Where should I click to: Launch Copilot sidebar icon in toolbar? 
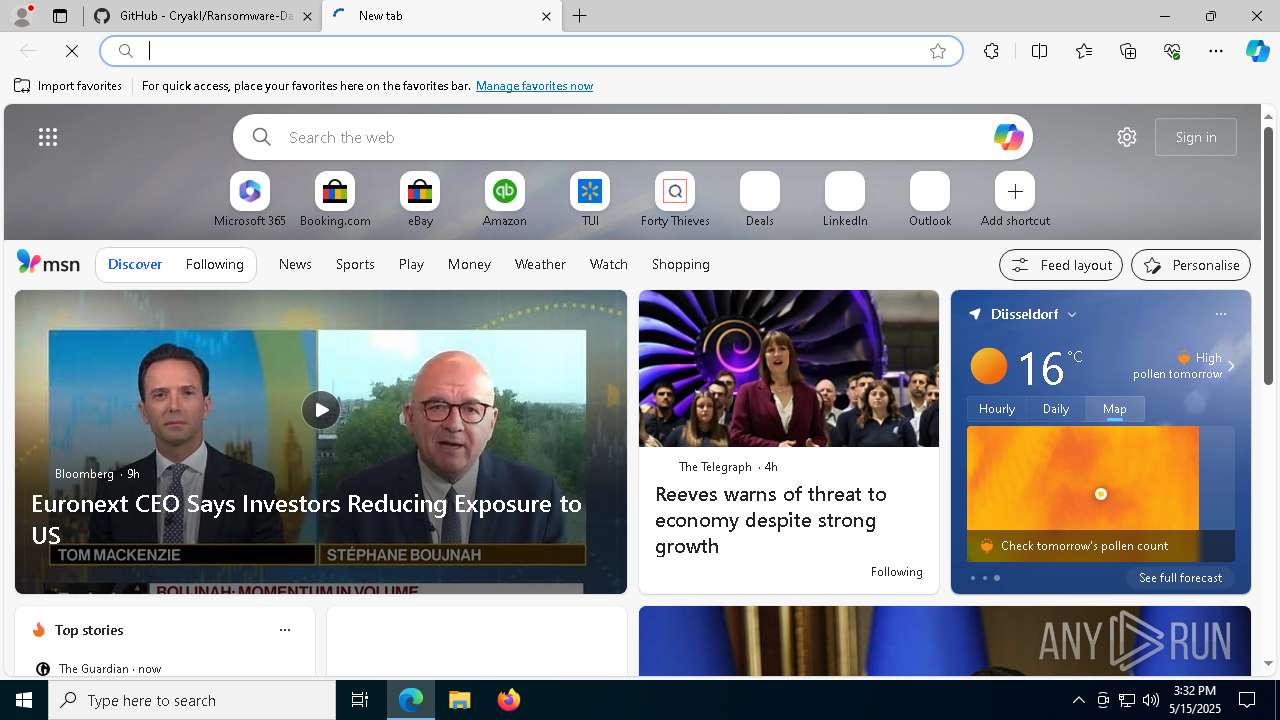(1258, 51)
